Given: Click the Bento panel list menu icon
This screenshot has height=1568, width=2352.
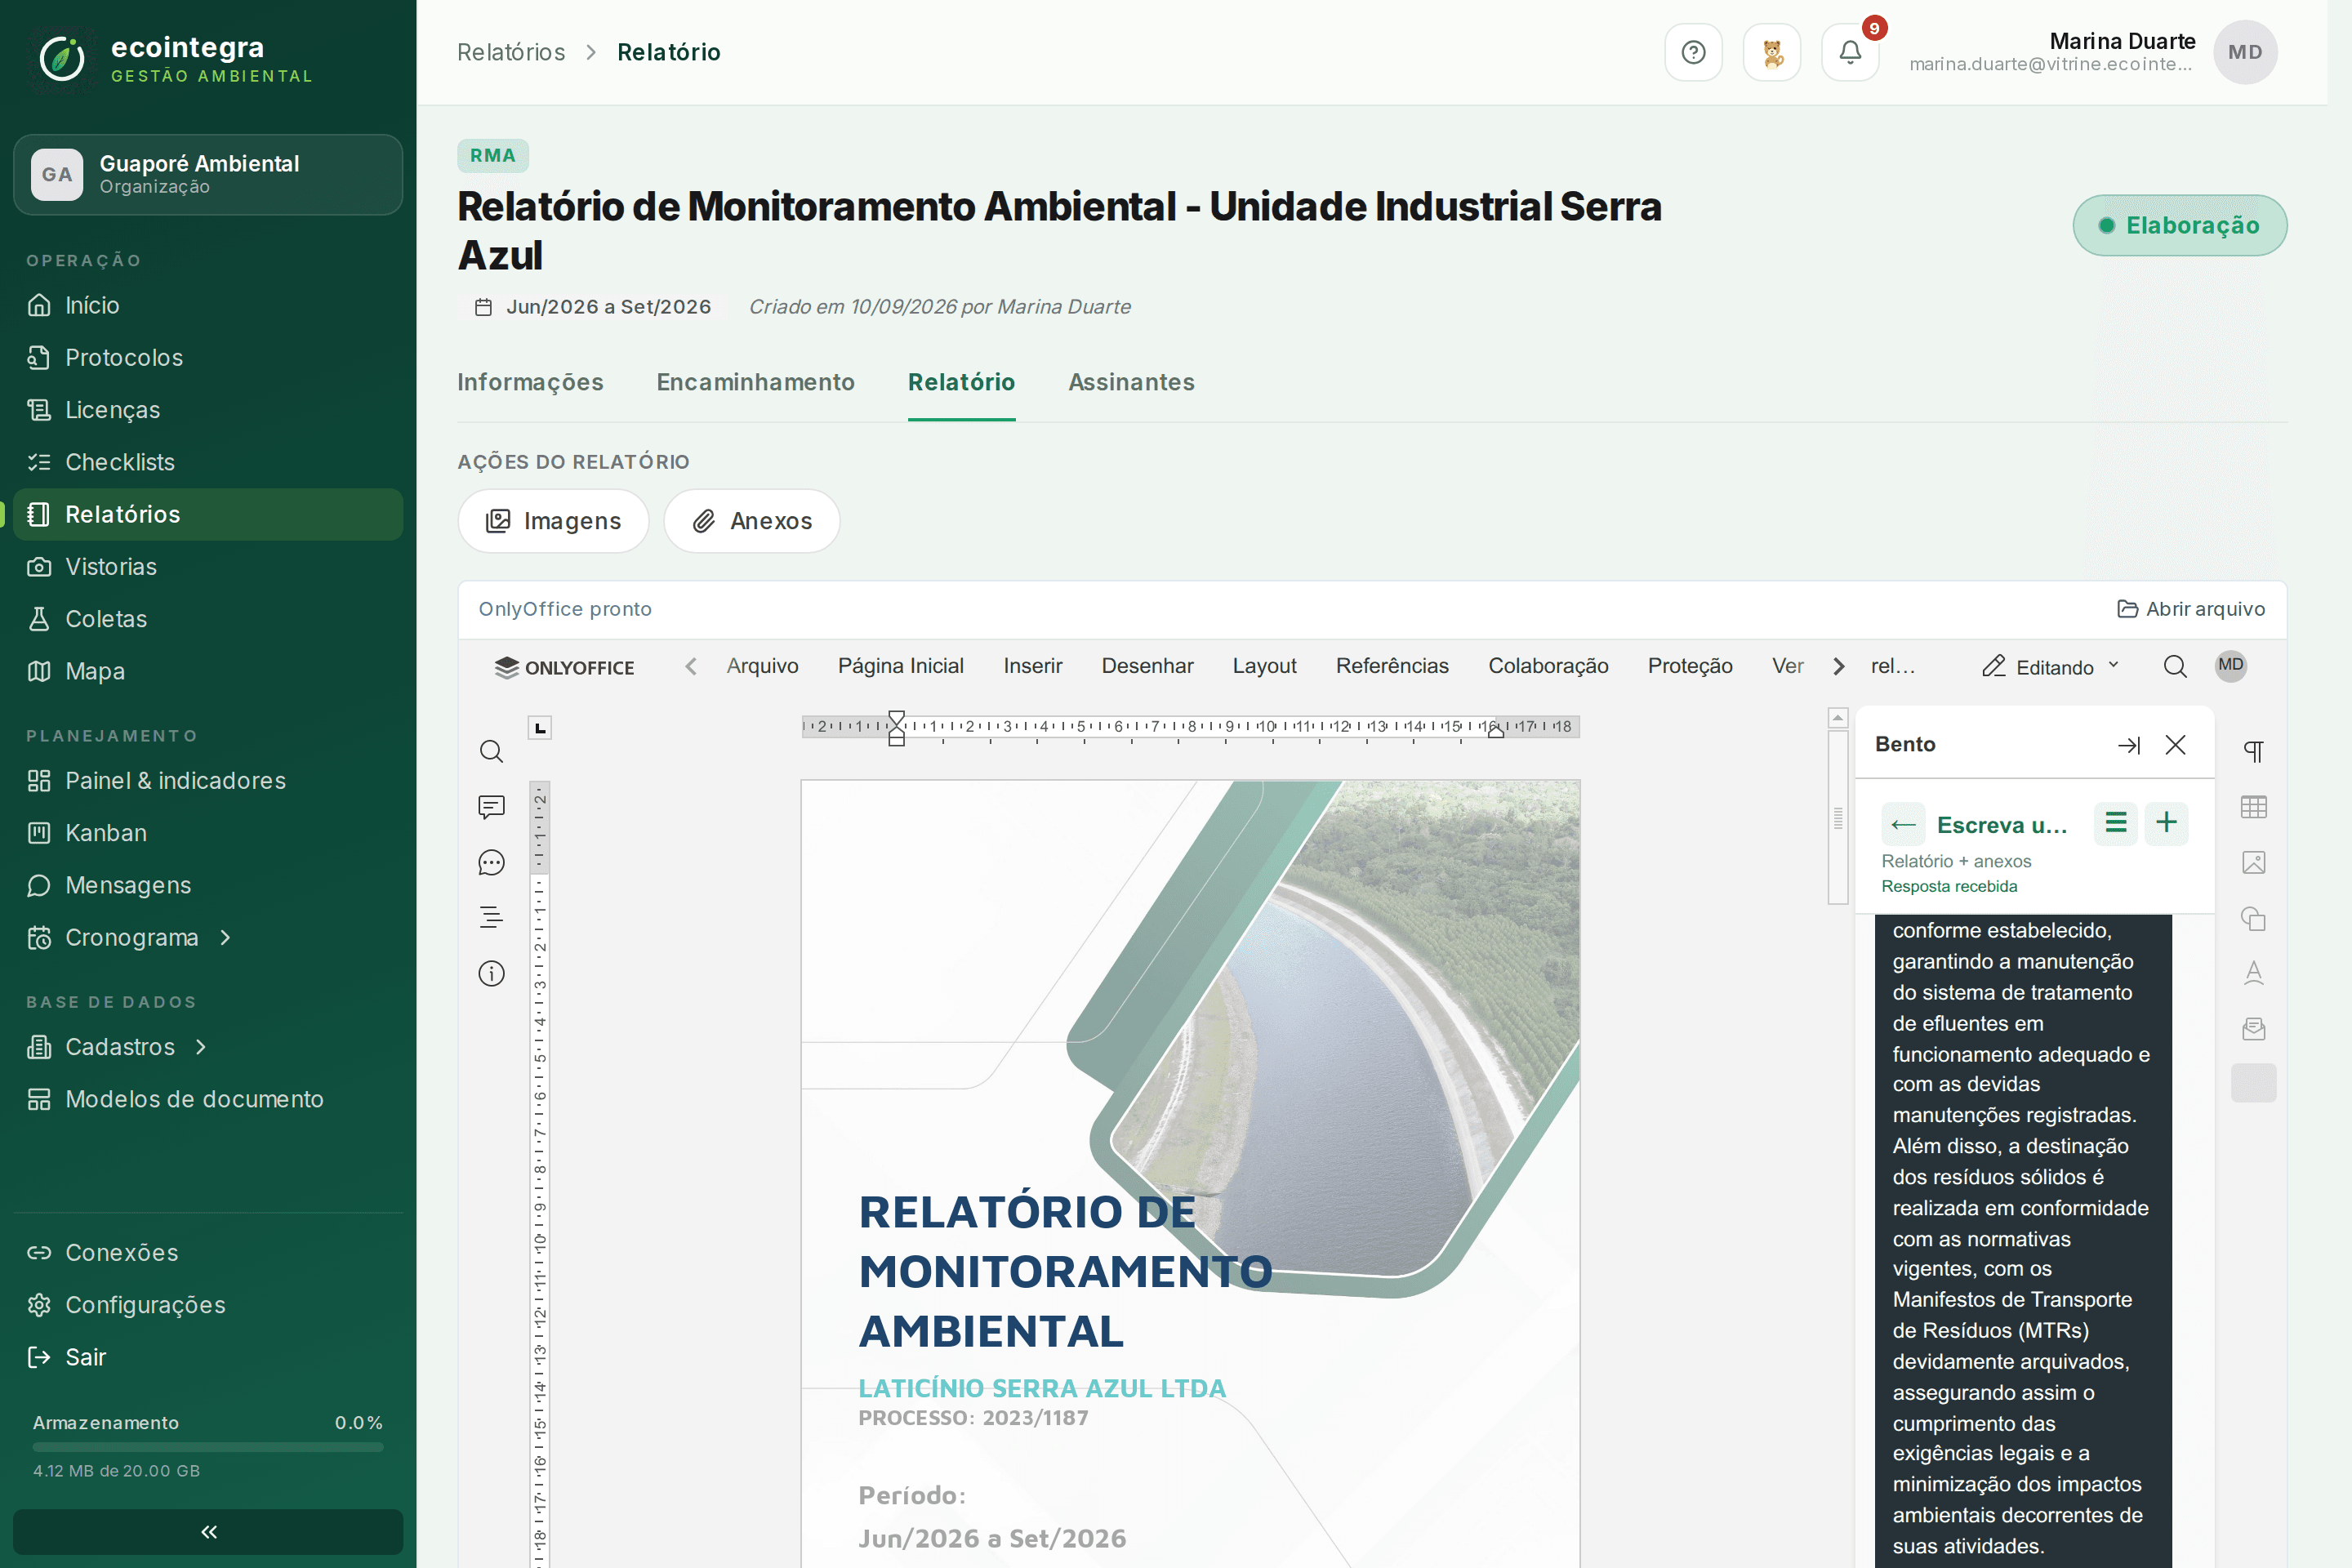Looking at the screenshot, I should 2115,823.
